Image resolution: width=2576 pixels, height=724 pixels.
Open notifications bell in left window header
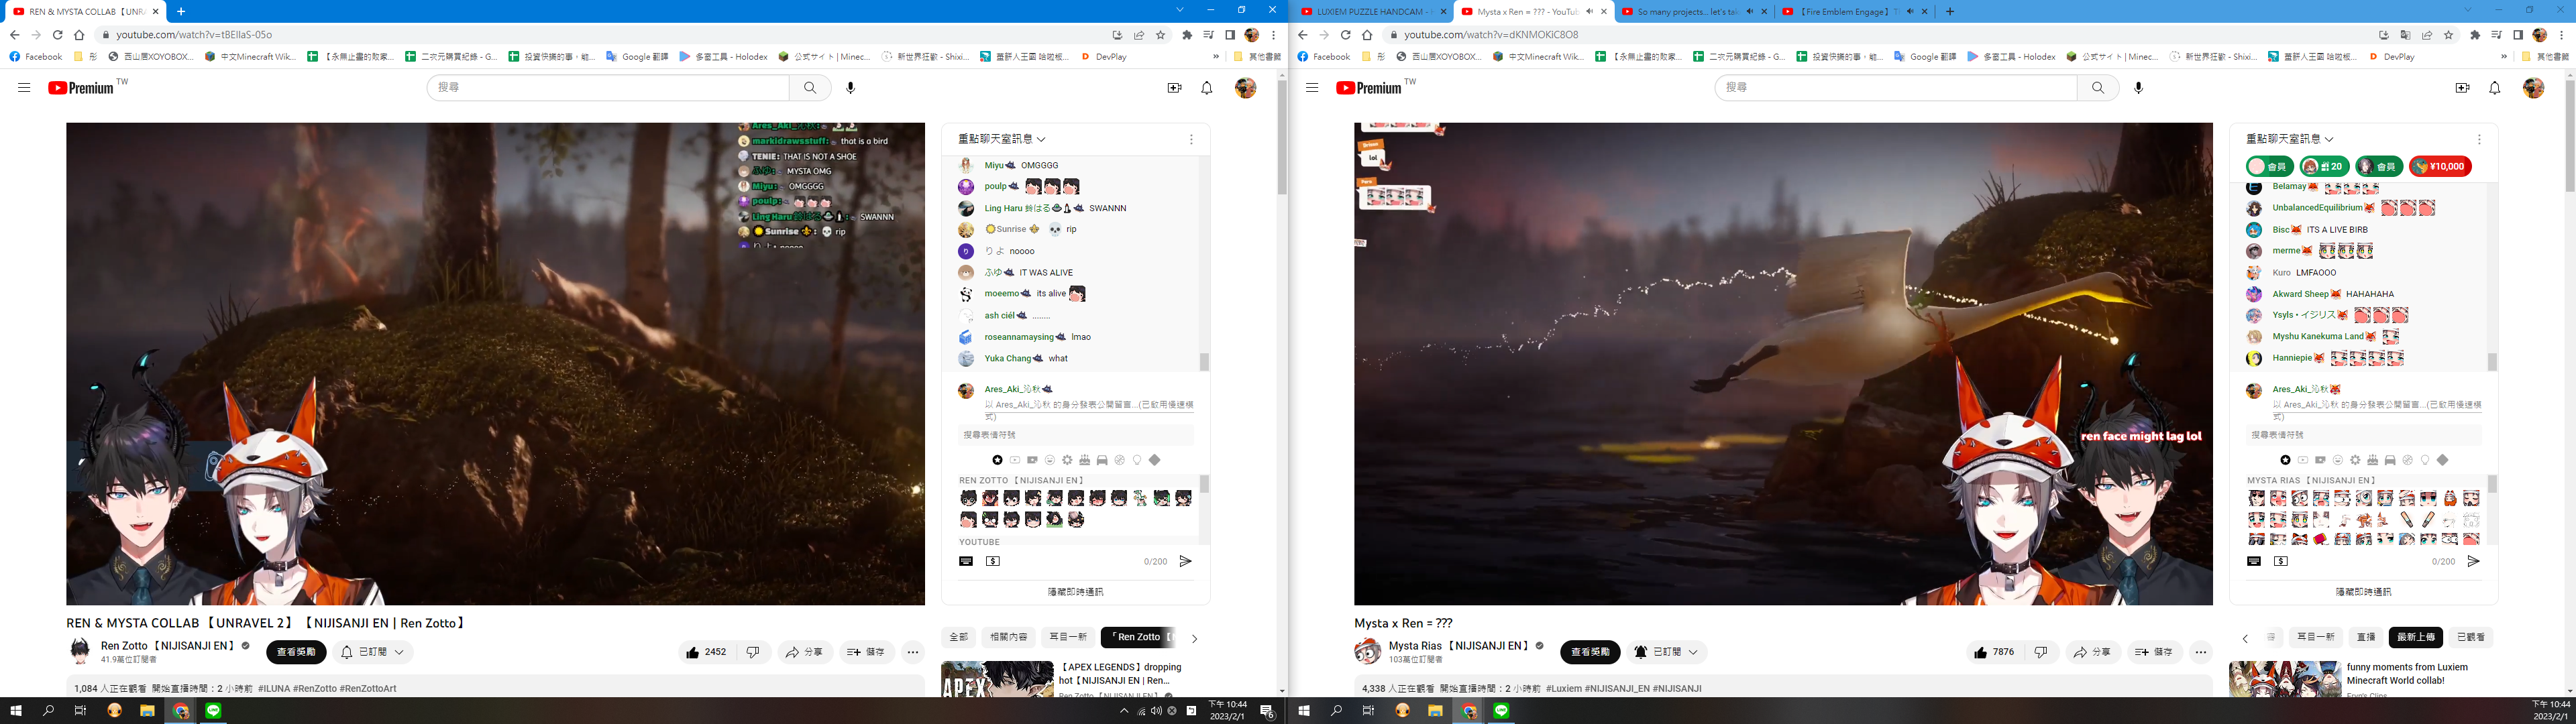pos(1207,88)
